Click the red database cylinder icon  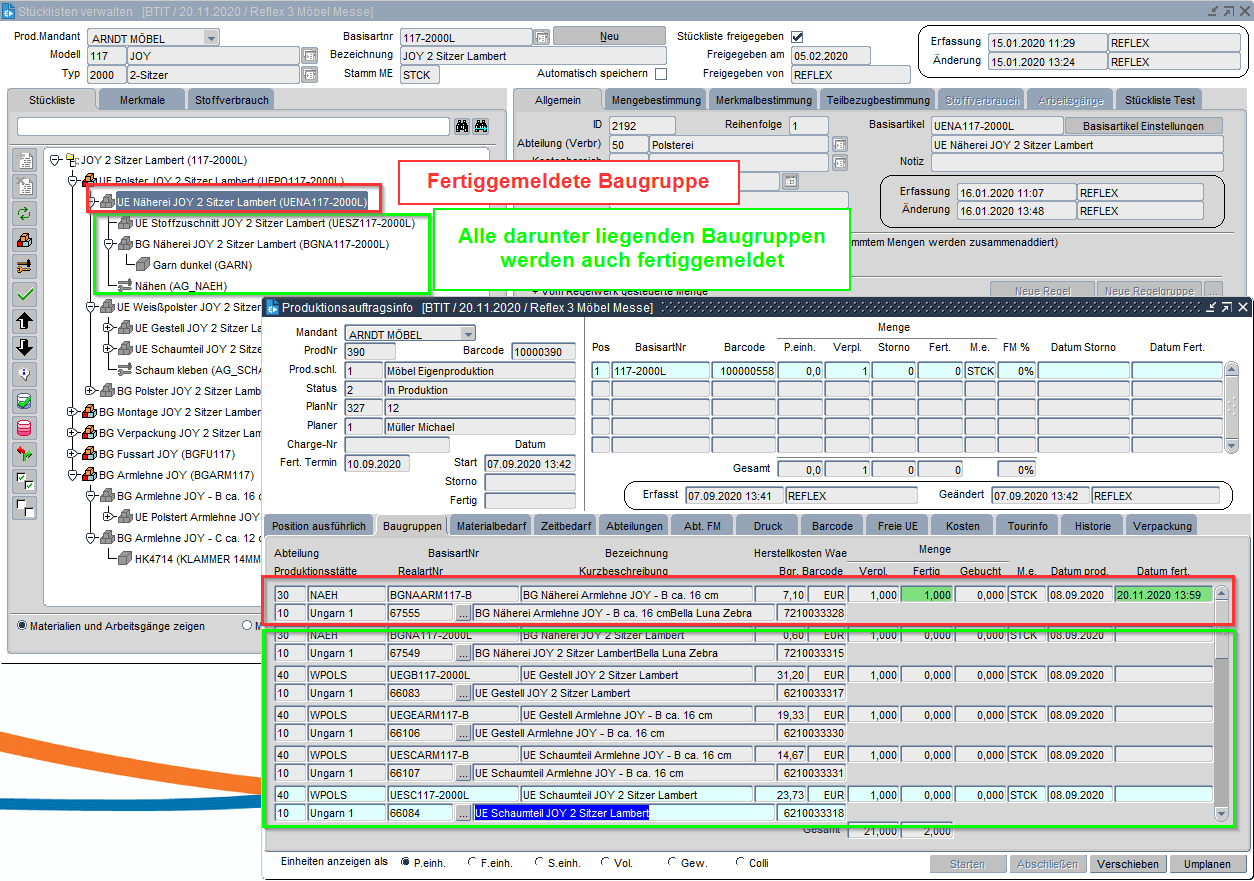click(x=25, y=428)
